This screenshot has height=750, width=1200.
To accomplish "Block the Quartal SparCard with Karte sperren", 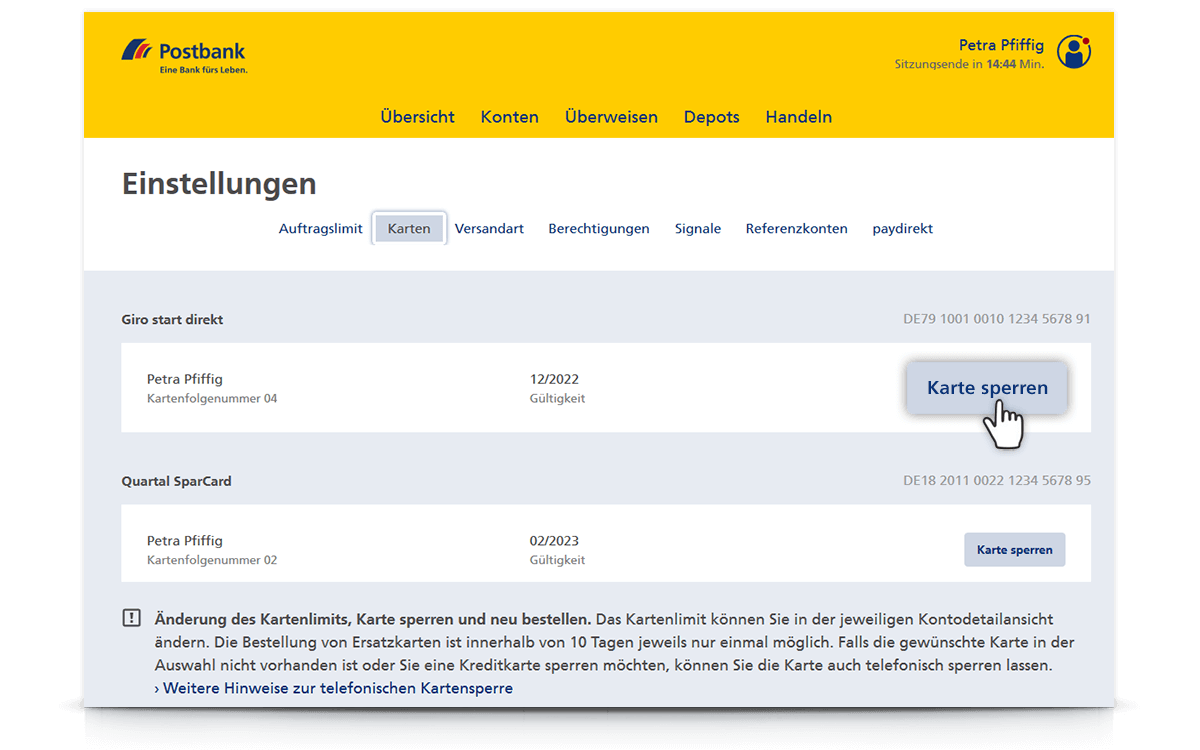I will pyautogui.click(x=1014, y=550).
